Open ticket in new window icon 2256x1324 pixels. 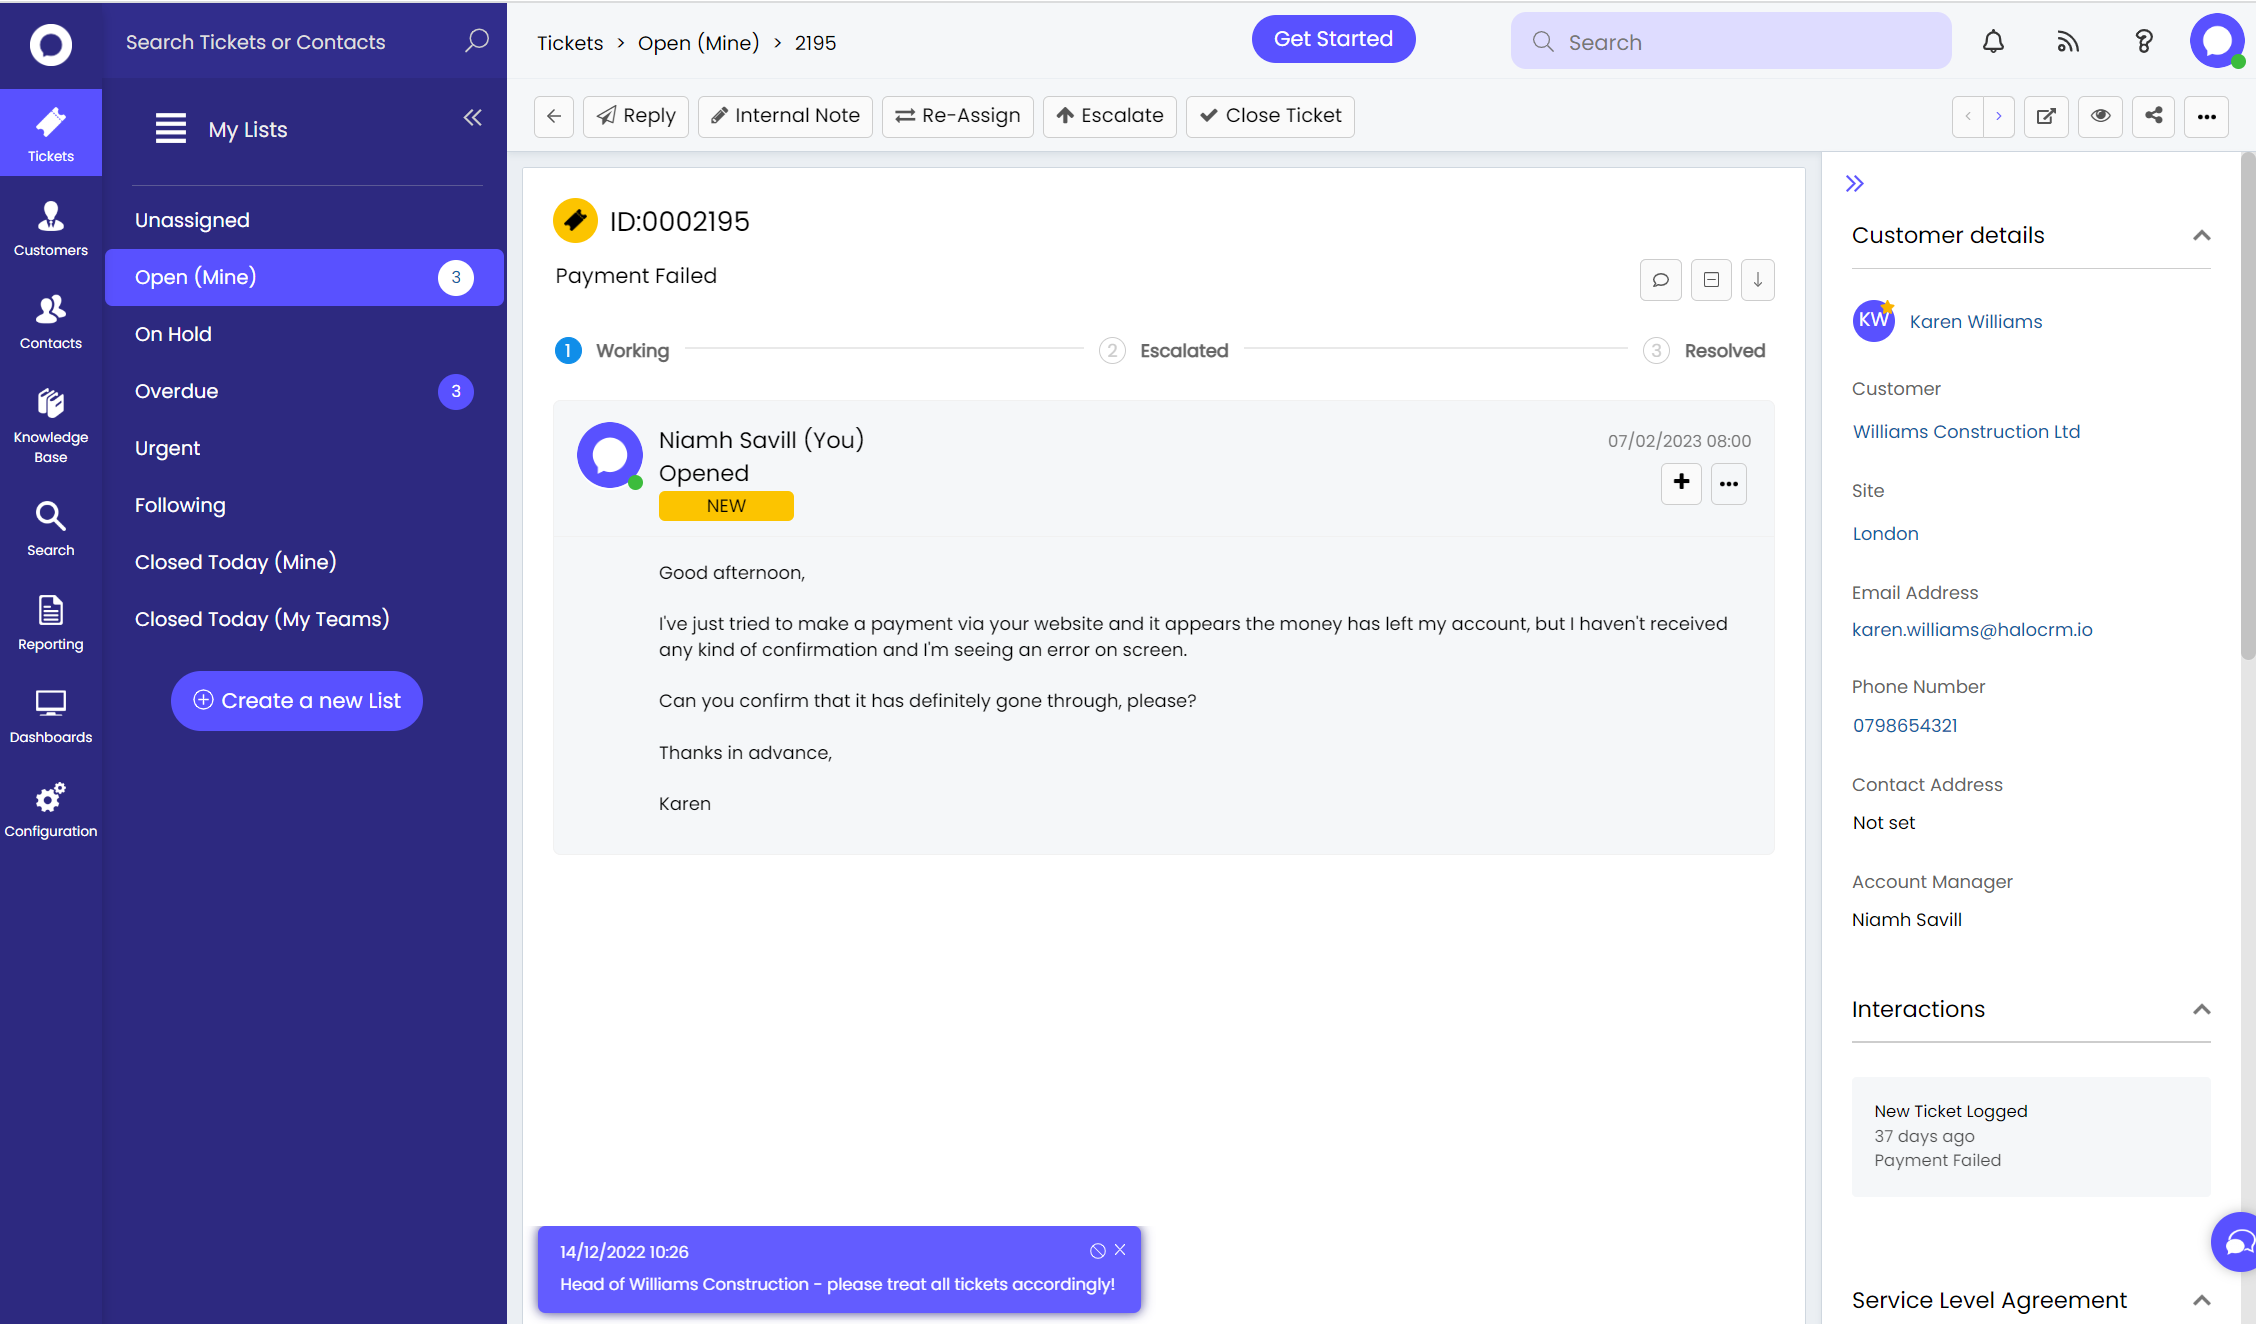pyautogui.click(x=2046, y=116)
